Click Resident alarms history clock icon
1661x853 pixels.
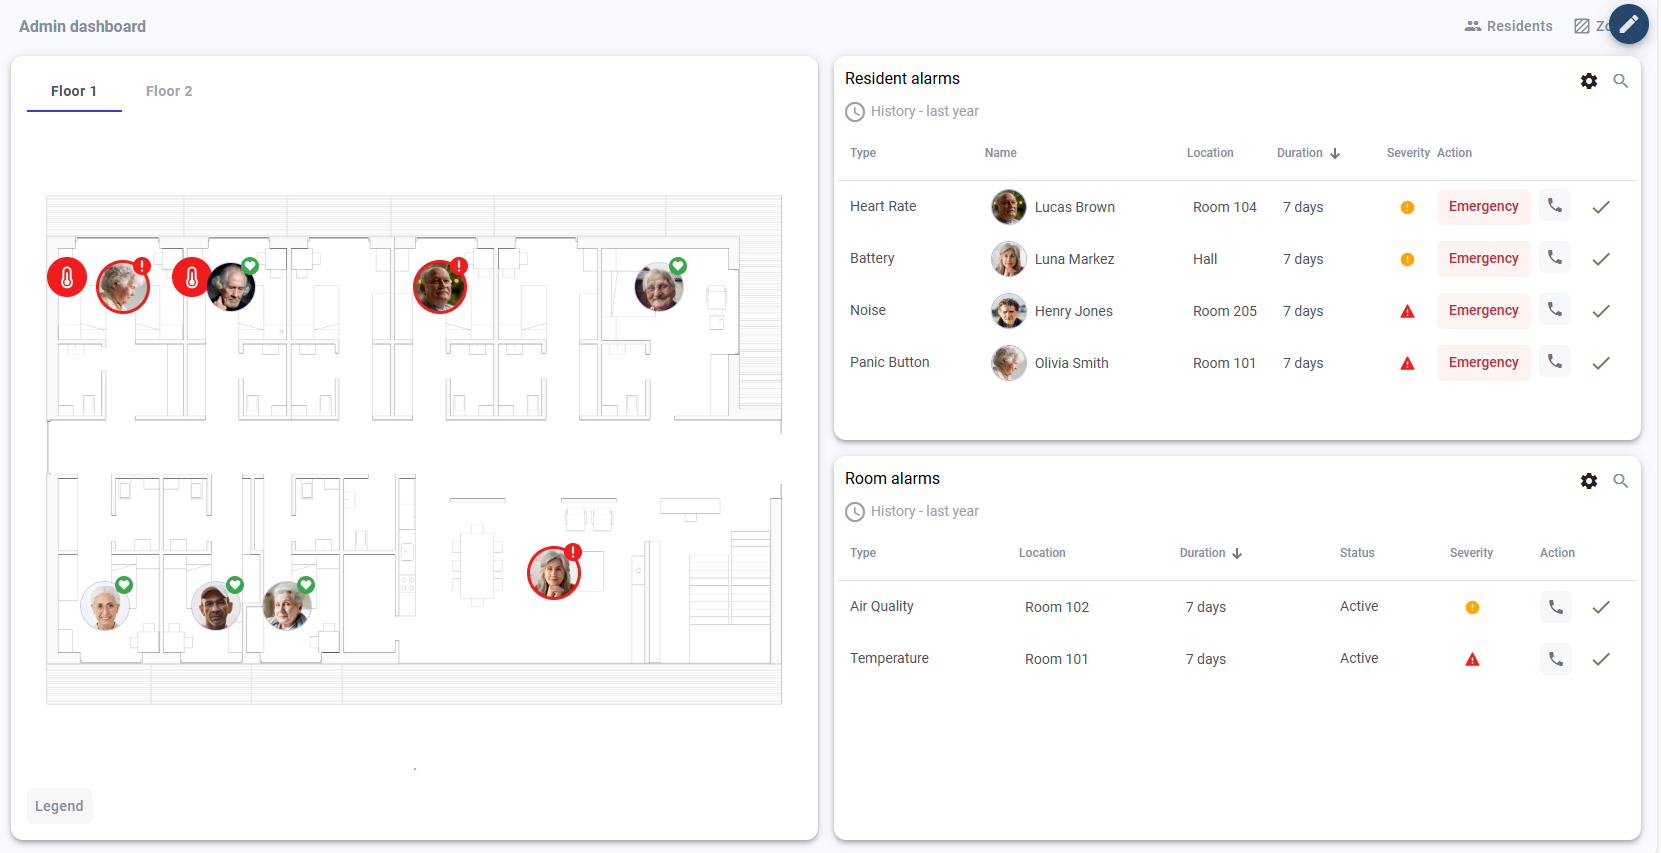(855, 112)
